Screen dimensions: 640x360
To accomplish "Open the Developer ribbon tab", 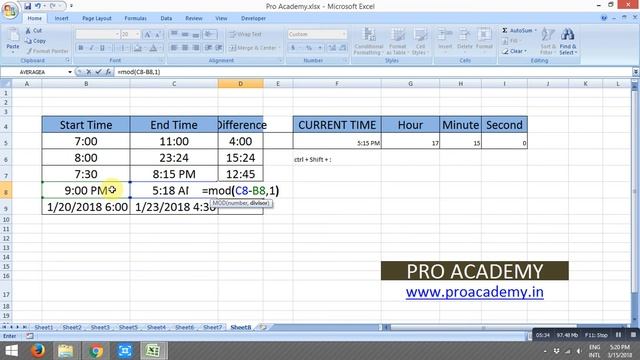I will pyautogui.click(x=253, y=18).
